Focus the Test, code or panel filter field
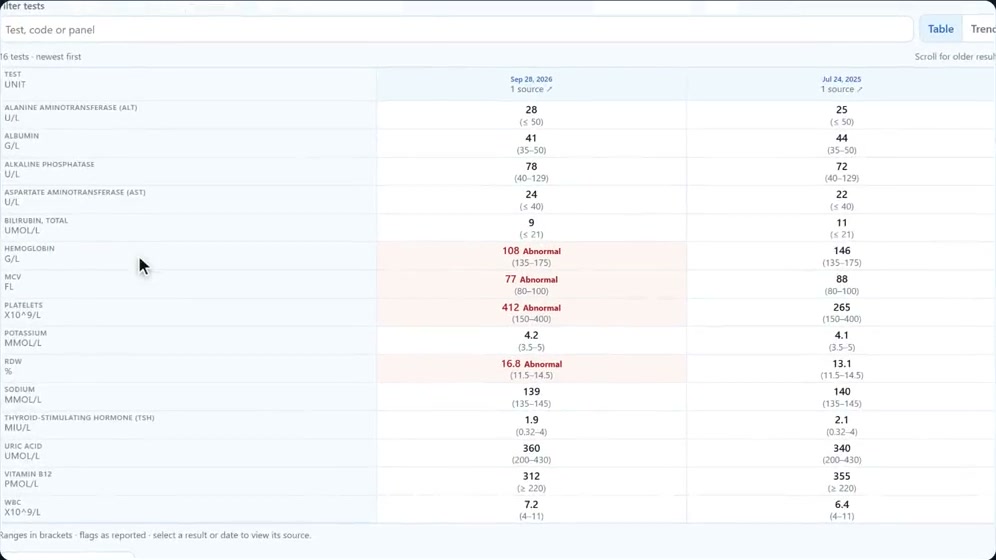The width and height of the screenshot is (996, 560). [x=456, y=30]
